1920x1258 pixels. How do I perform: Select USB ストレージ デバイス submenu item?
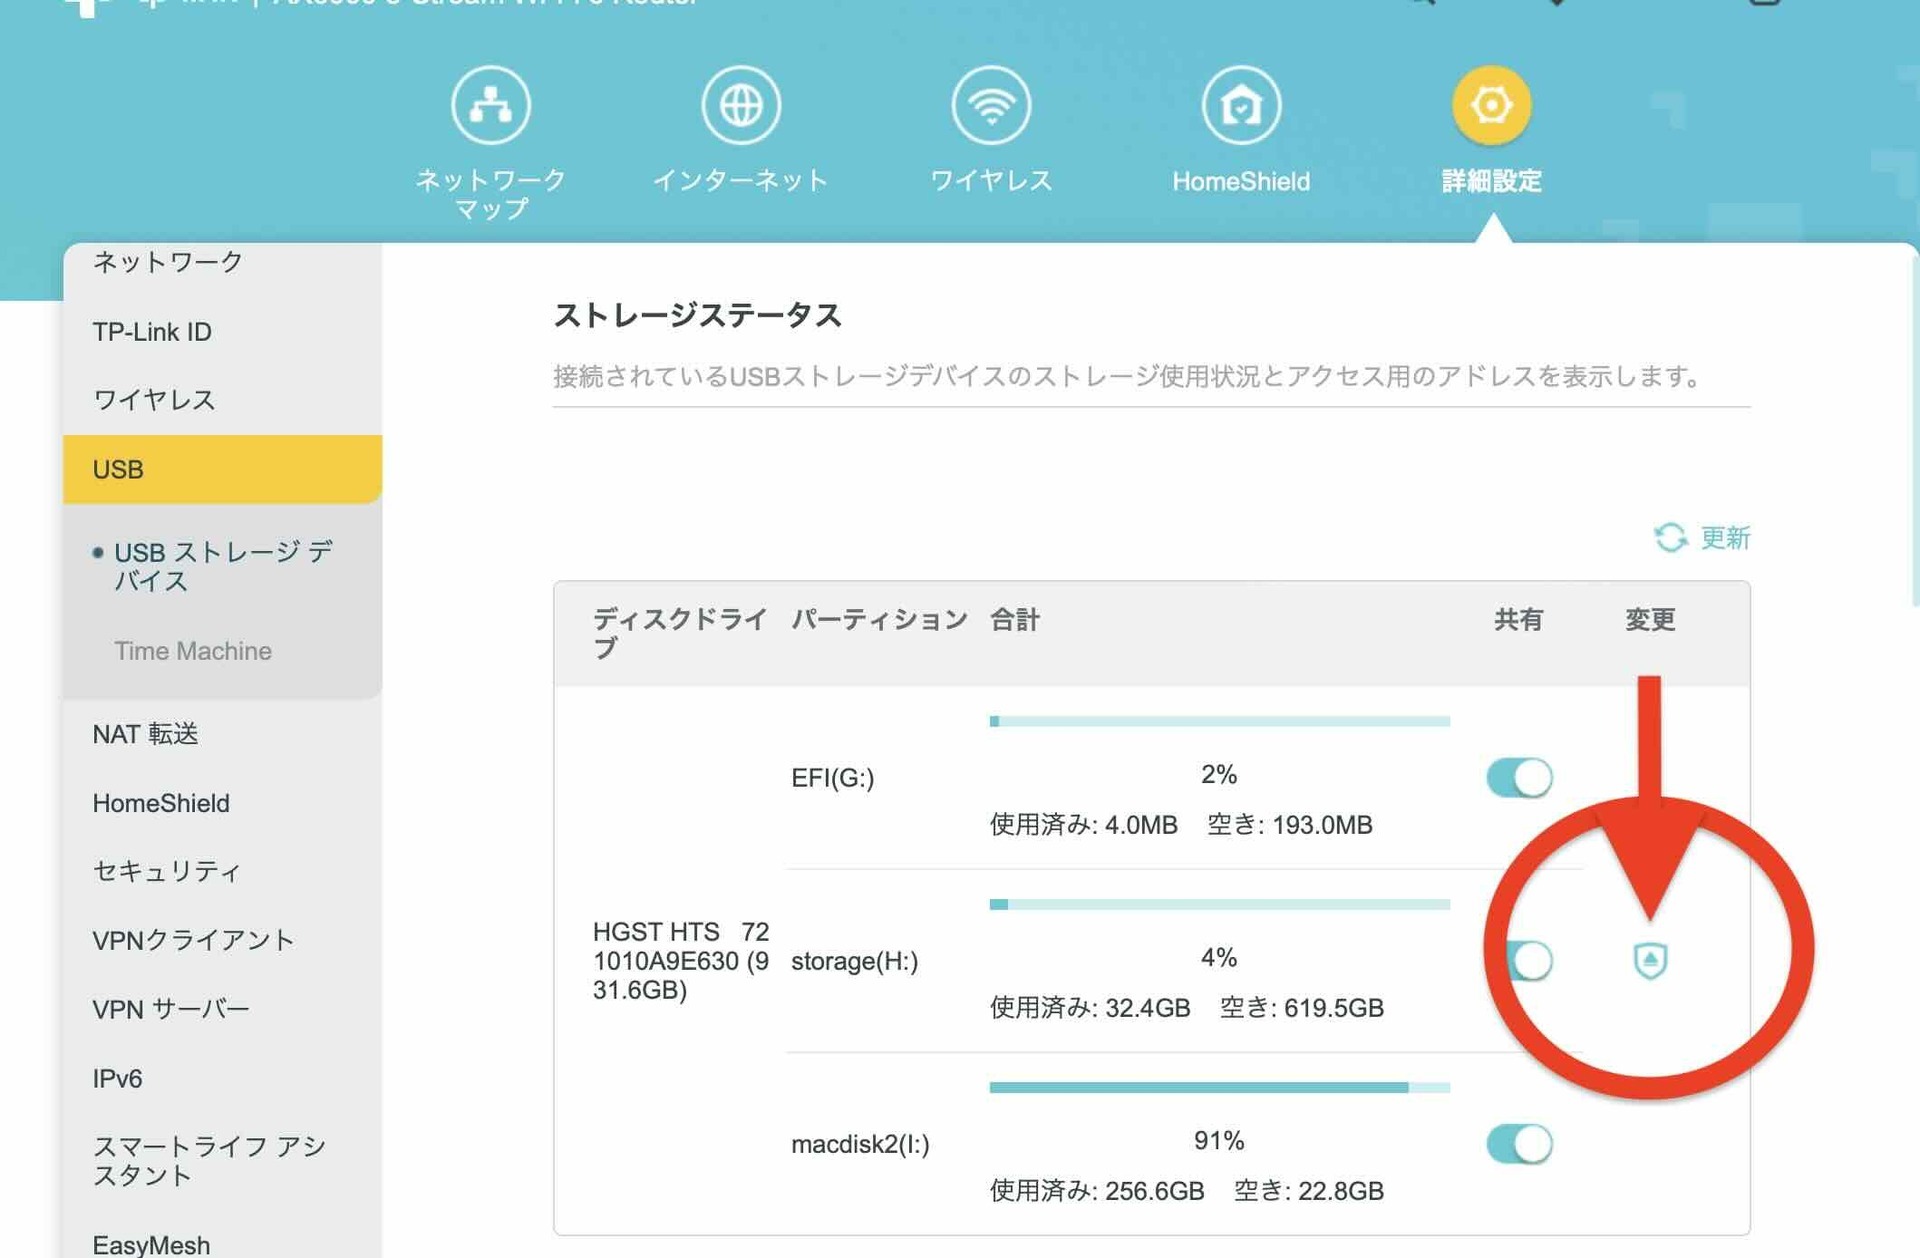[222, 566]
